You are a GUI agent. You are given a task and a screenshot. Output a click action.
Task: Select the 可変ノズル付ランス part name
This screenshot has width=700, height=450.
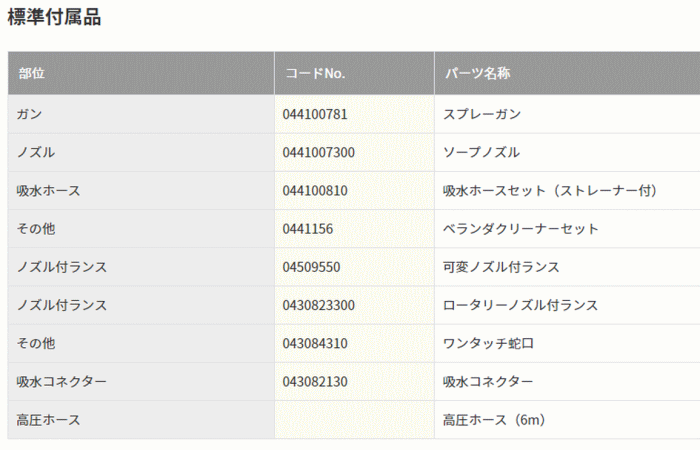pos(501,267)
